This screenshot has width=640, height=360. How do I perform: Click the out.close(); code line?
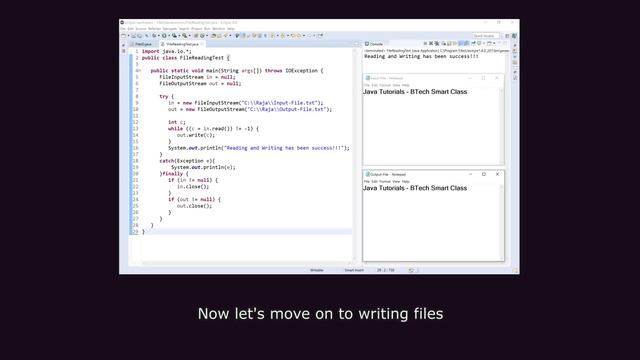point(194,206)
